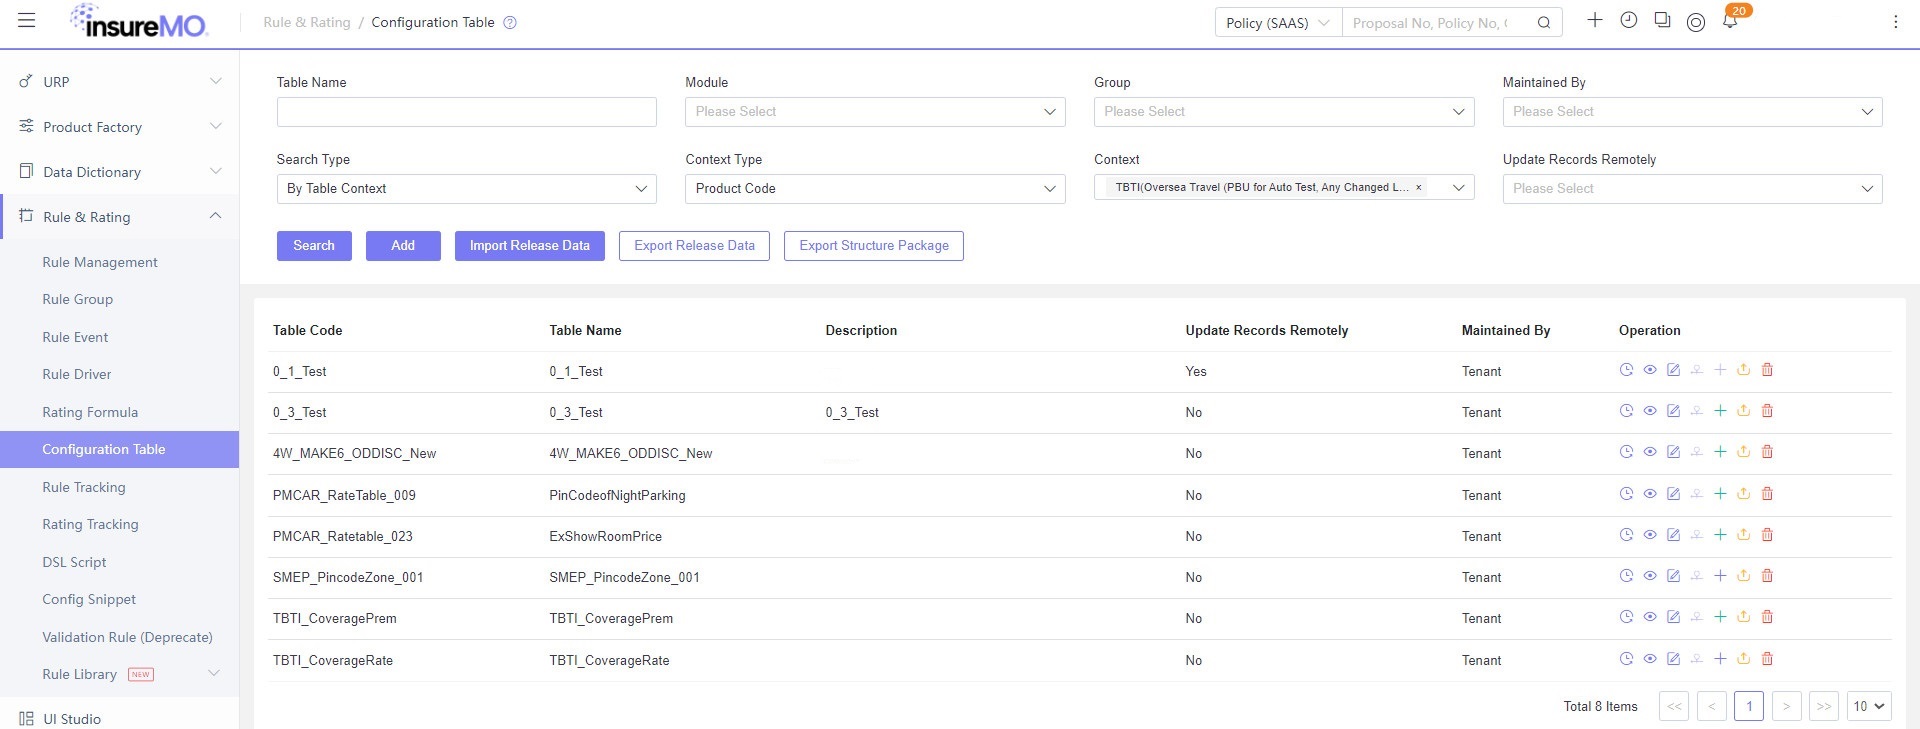1920x729 pixels.
Task: Go to Rule & Rating breadcrumb link
Action: click(x=307, y=22)
